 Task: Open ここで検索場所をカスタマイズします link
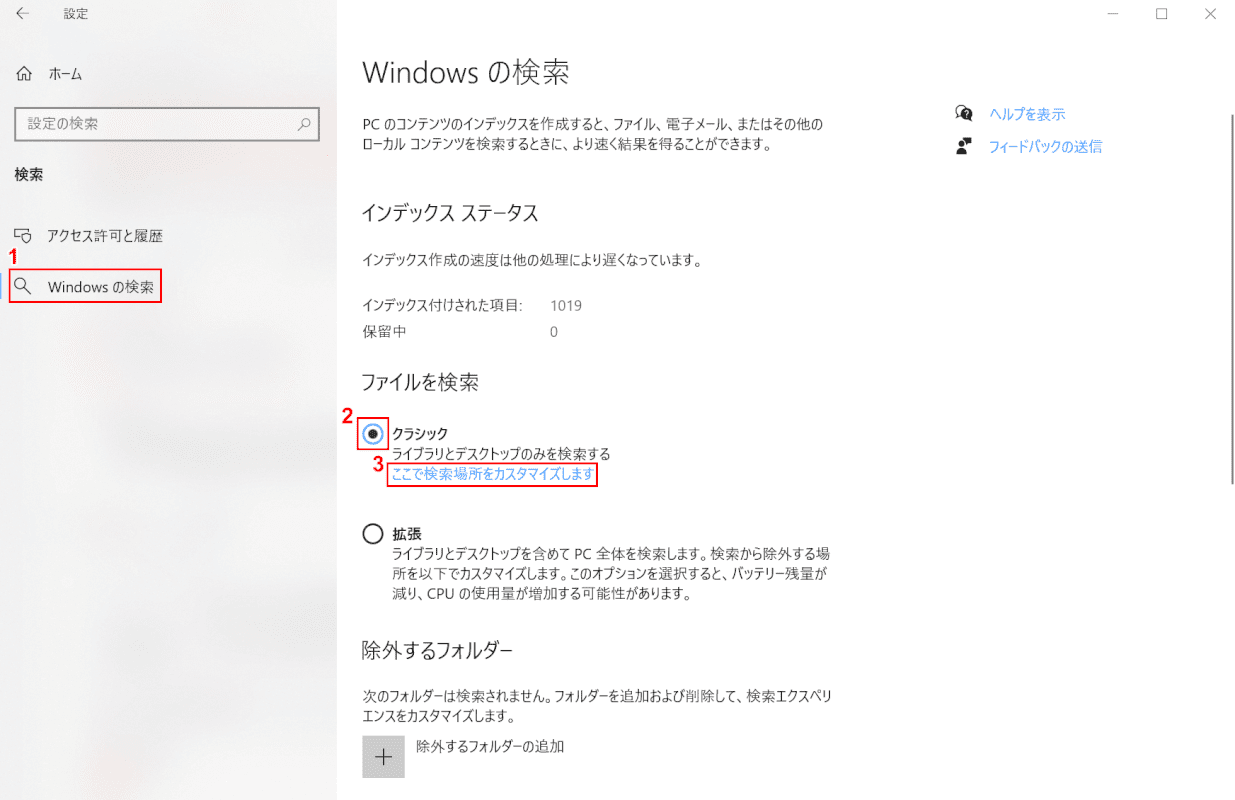click(493, 474)
